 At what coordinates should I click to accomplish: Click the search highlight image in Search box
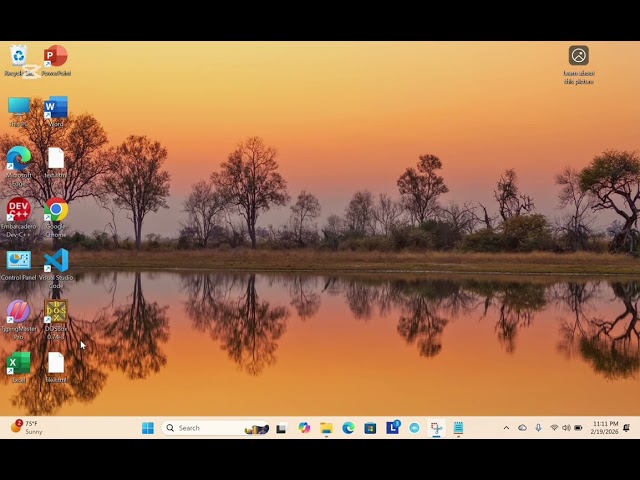point(257,429)
